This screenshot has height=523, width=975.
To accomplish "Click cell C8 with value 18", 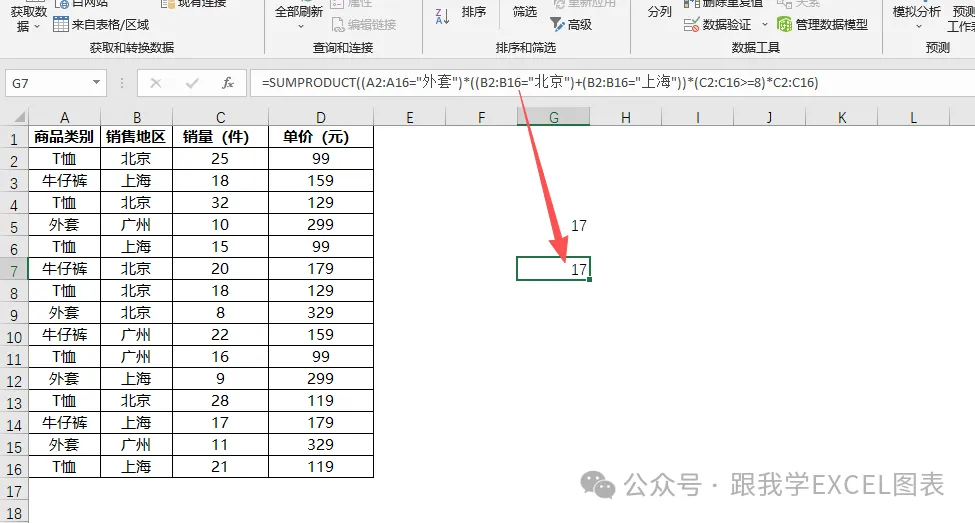I will coord(220,290).
